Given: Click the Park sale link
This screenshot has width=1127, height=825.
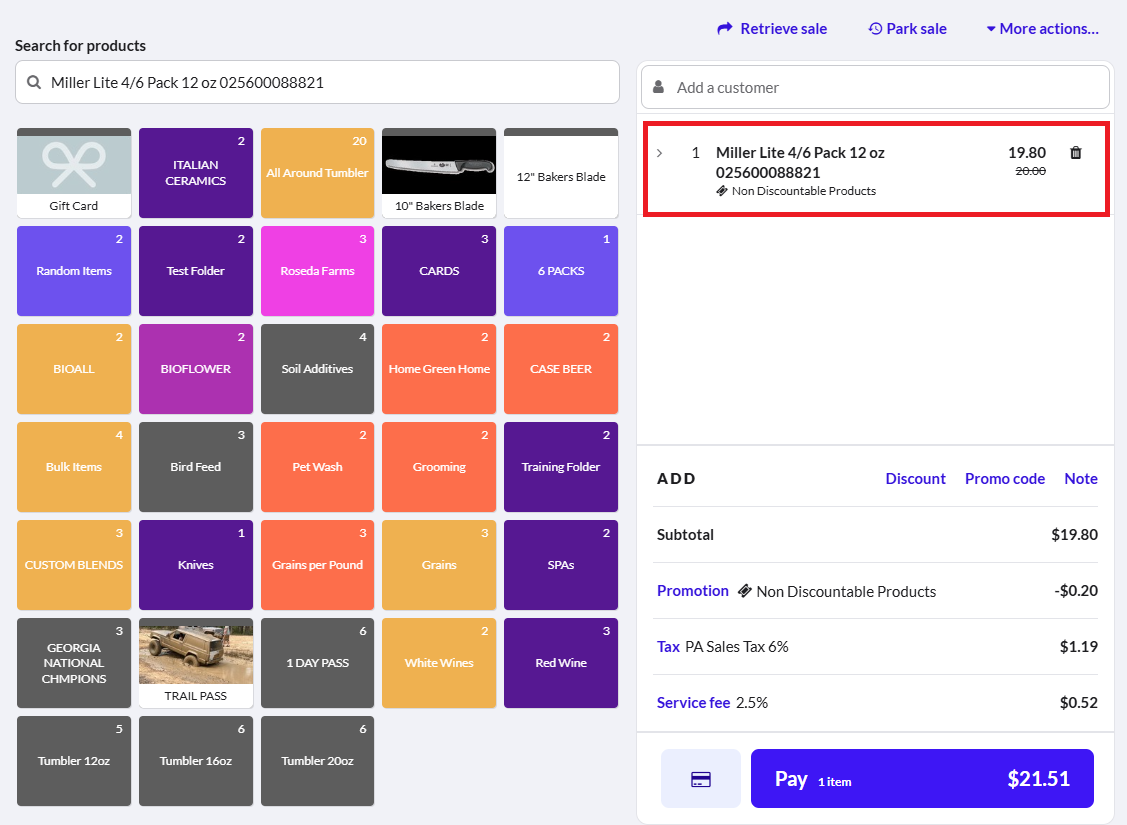Looking at the screenshot, I should tap(907, 29).
